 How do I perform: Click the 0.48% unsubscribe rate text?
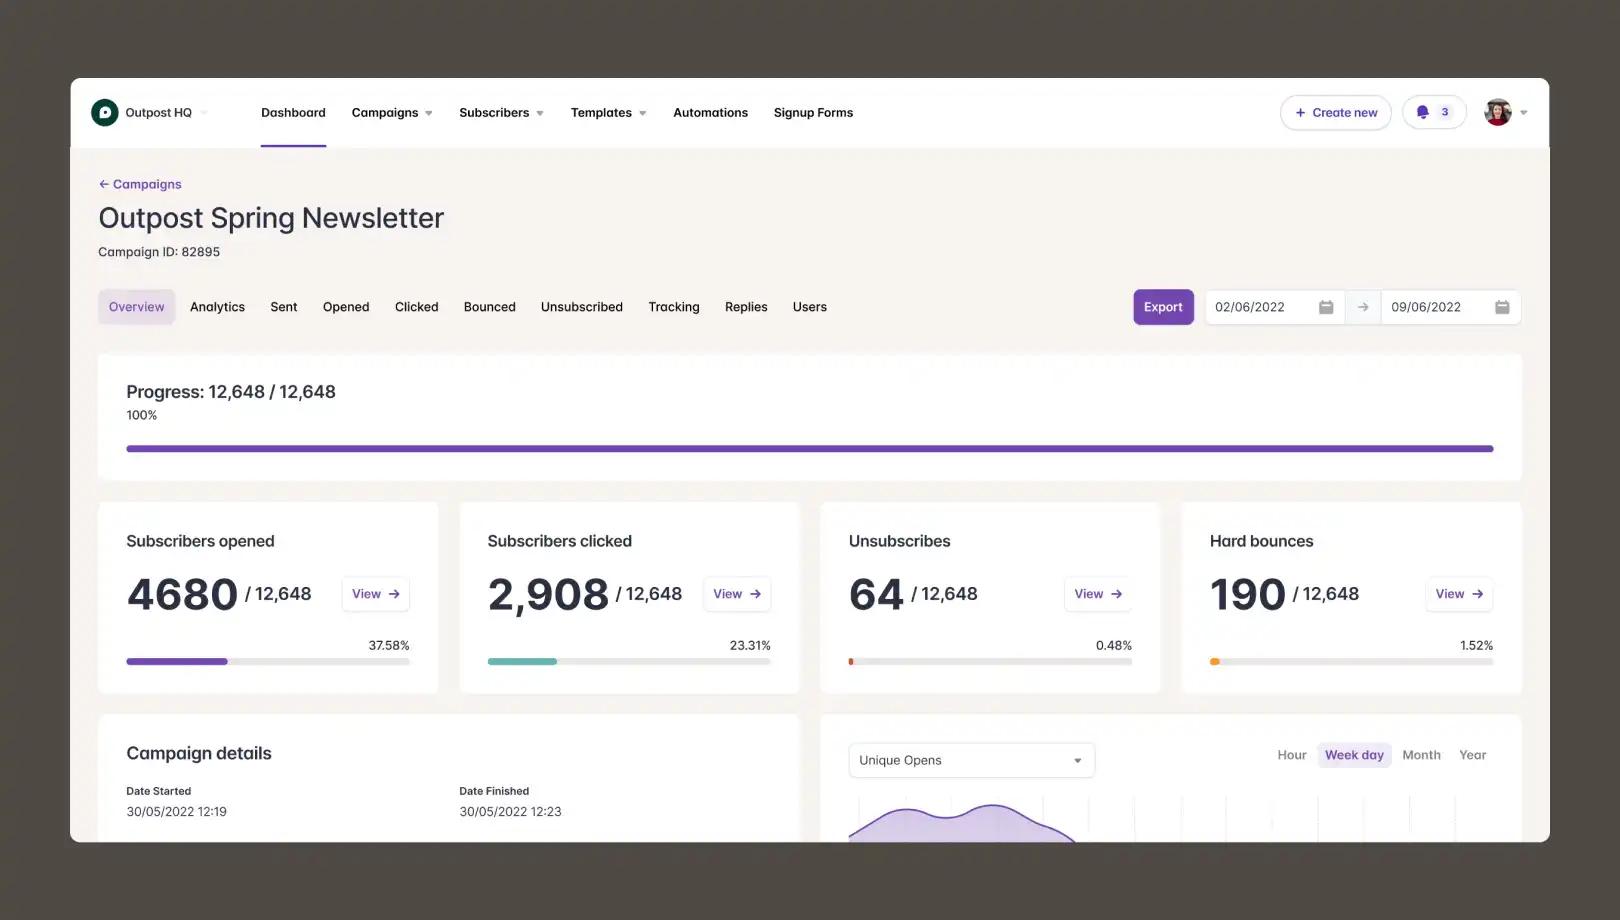click(x=1113, y=646)
